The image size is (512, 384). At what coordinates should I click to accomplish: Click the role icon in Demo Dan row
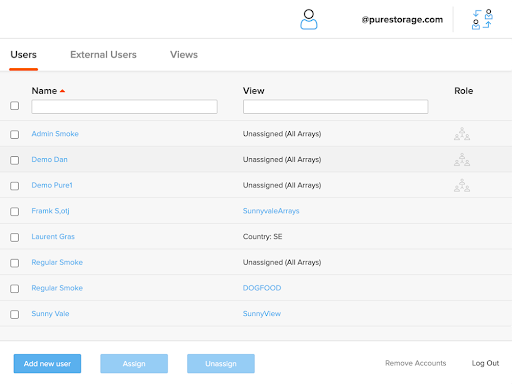[x=462, y=159]
